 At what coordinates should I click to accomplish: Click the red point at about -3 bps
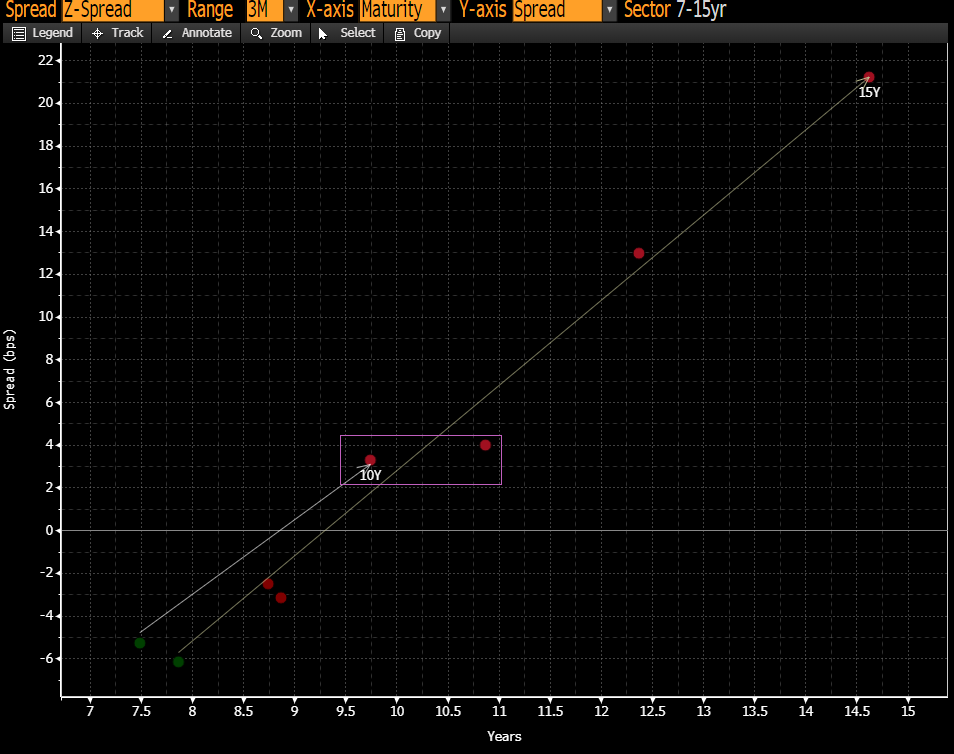[x=280, y=598]
